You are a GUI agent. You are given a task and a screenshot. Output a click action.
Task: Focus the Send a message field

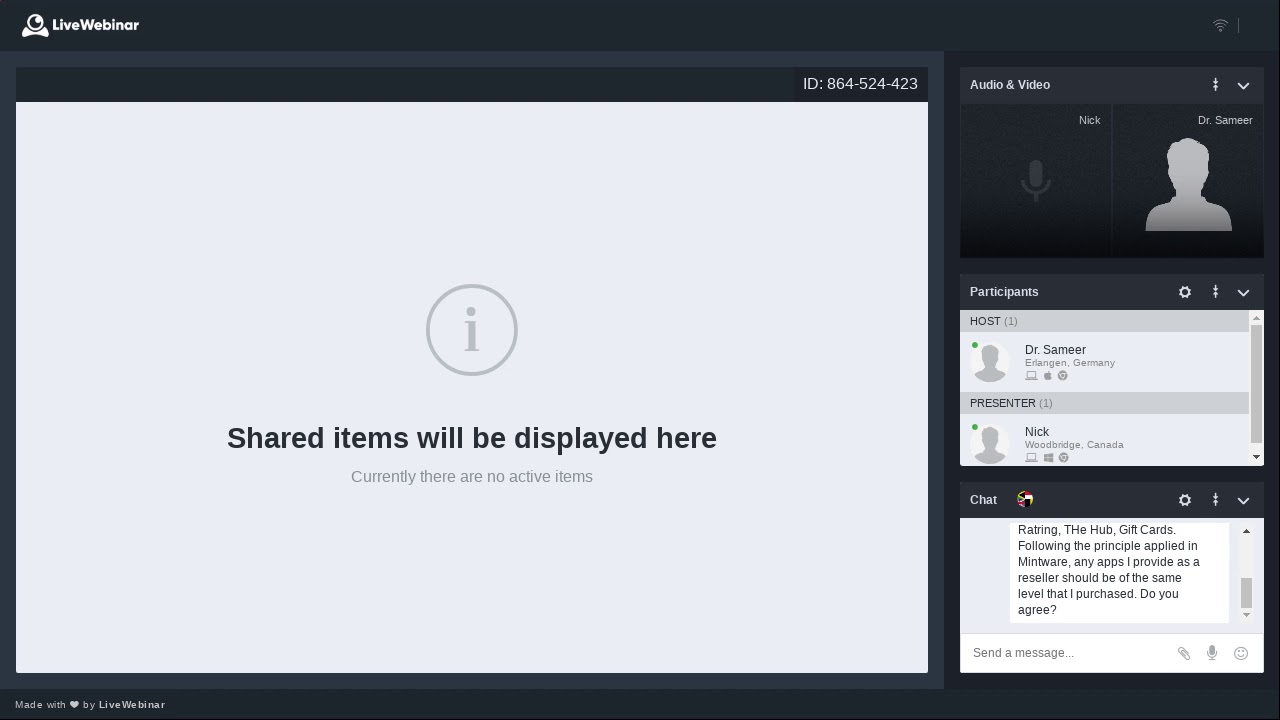1068,653
